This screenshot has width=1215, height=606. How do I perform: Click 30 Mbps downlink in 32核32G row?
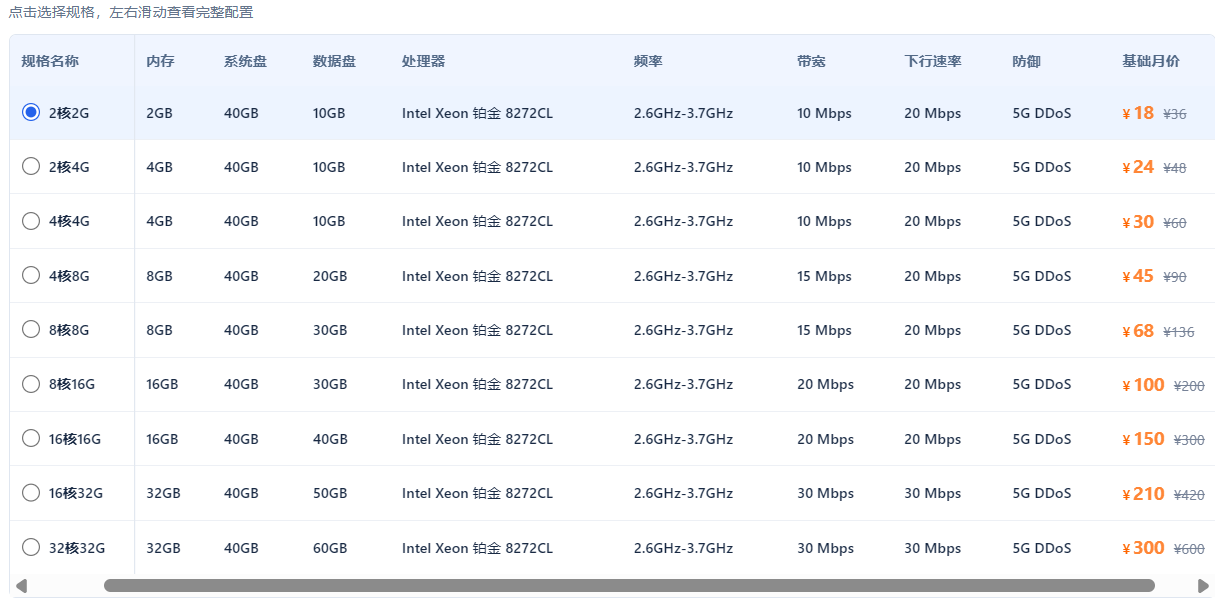933,548
